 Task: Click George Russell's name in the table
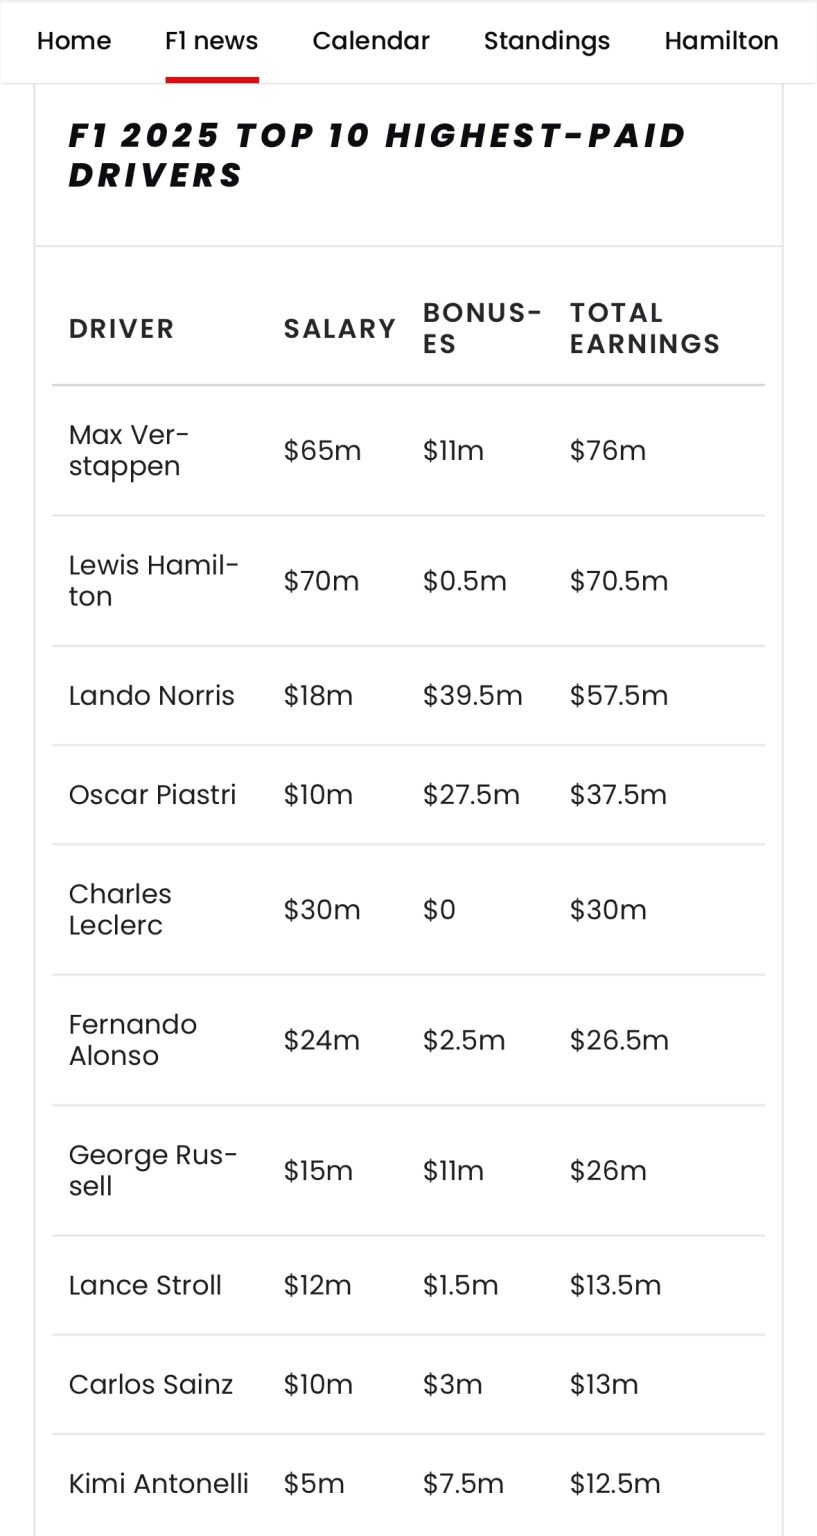click(152, 1170)
